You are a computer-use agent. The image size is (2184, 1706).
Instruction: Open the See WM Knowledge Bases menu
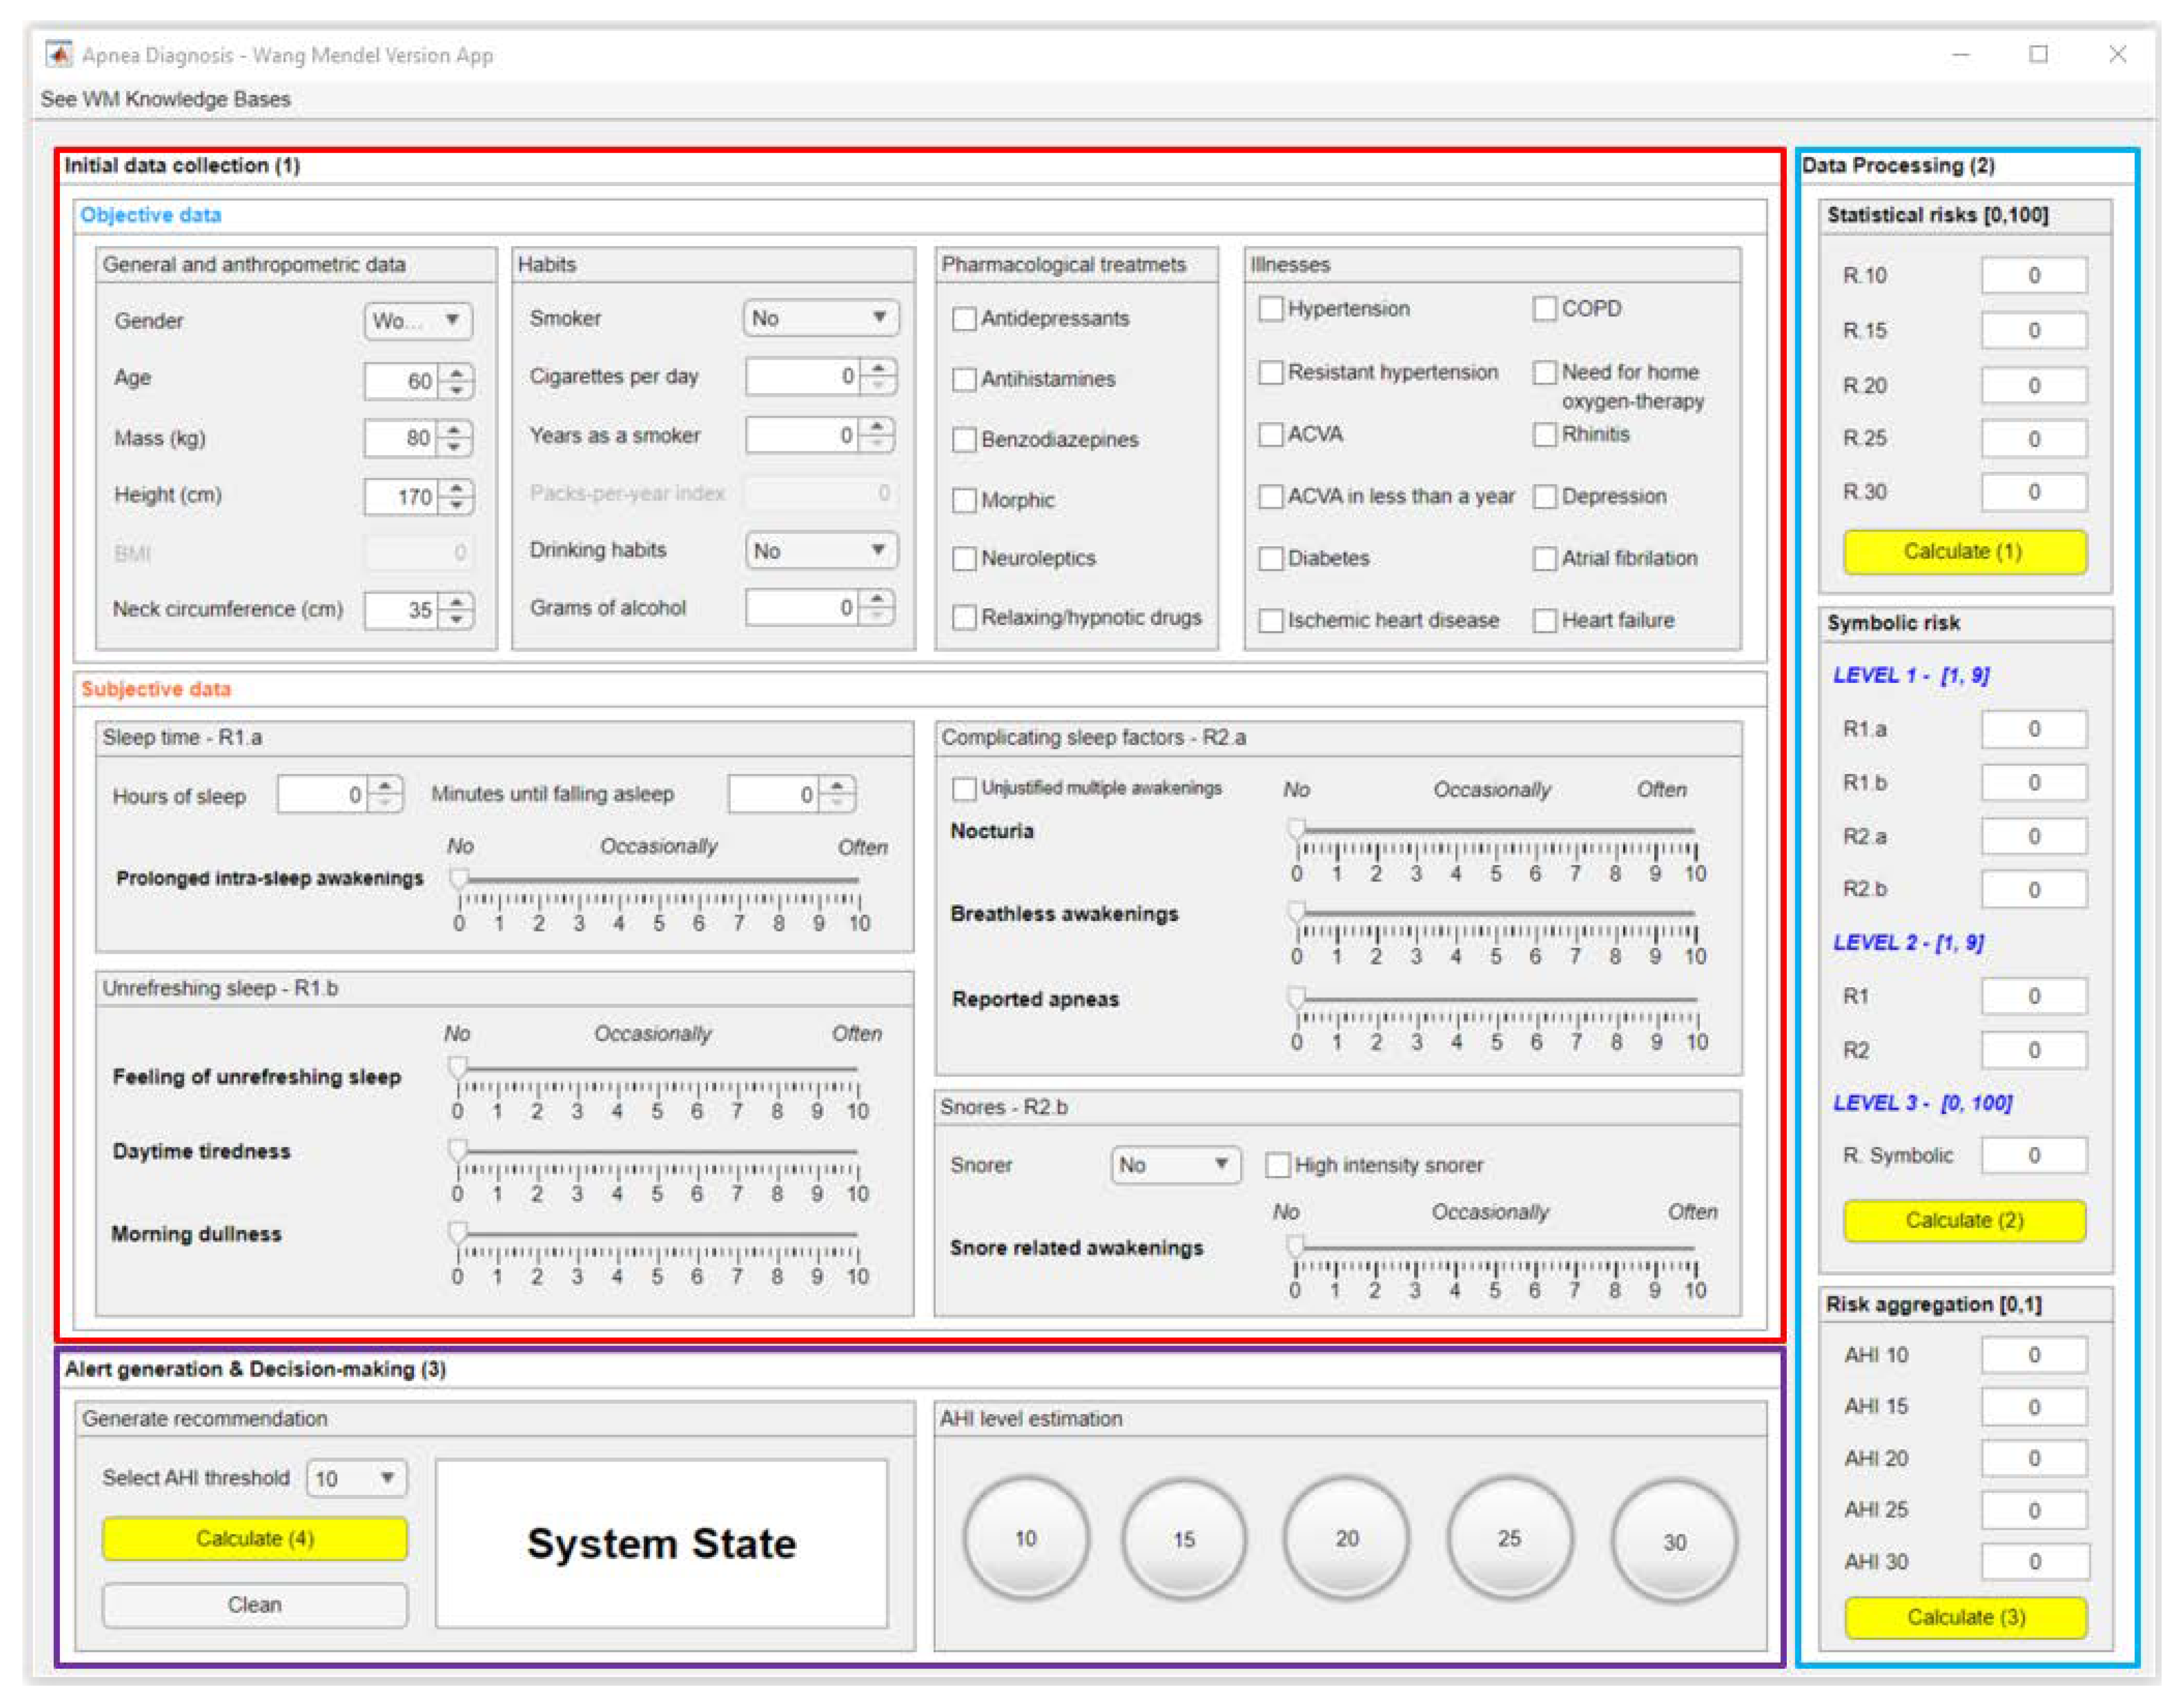[x=165, y=99]
